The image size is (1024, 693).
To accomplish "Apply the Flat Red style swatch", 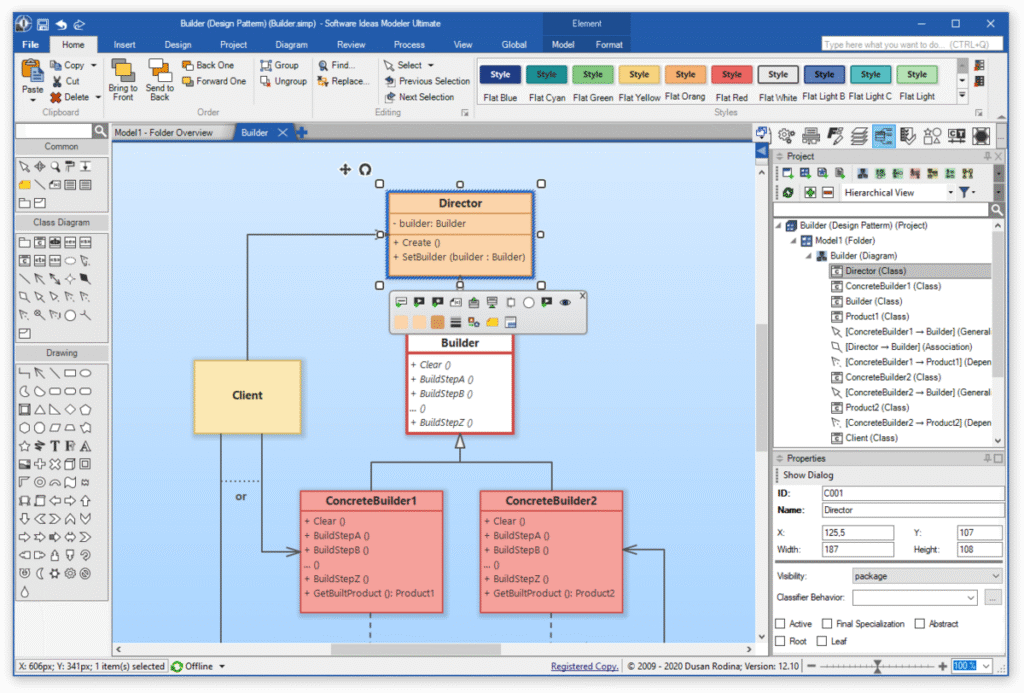I will click(732, 74).
